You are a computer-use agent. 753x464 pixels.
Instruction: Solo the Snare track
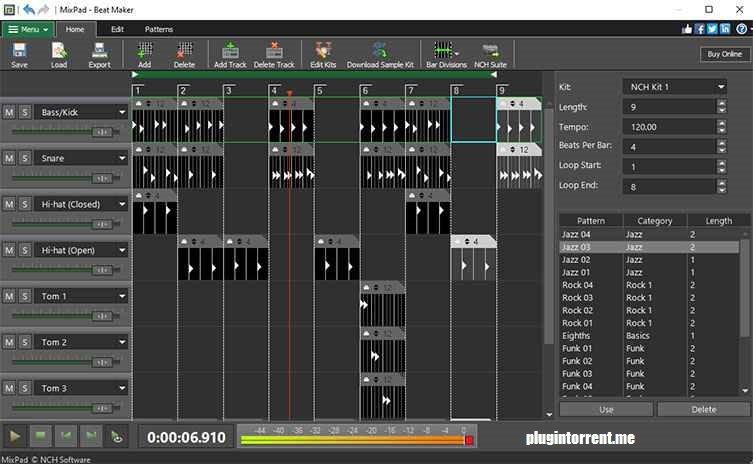pyautogui.click(x=25, y=158)
